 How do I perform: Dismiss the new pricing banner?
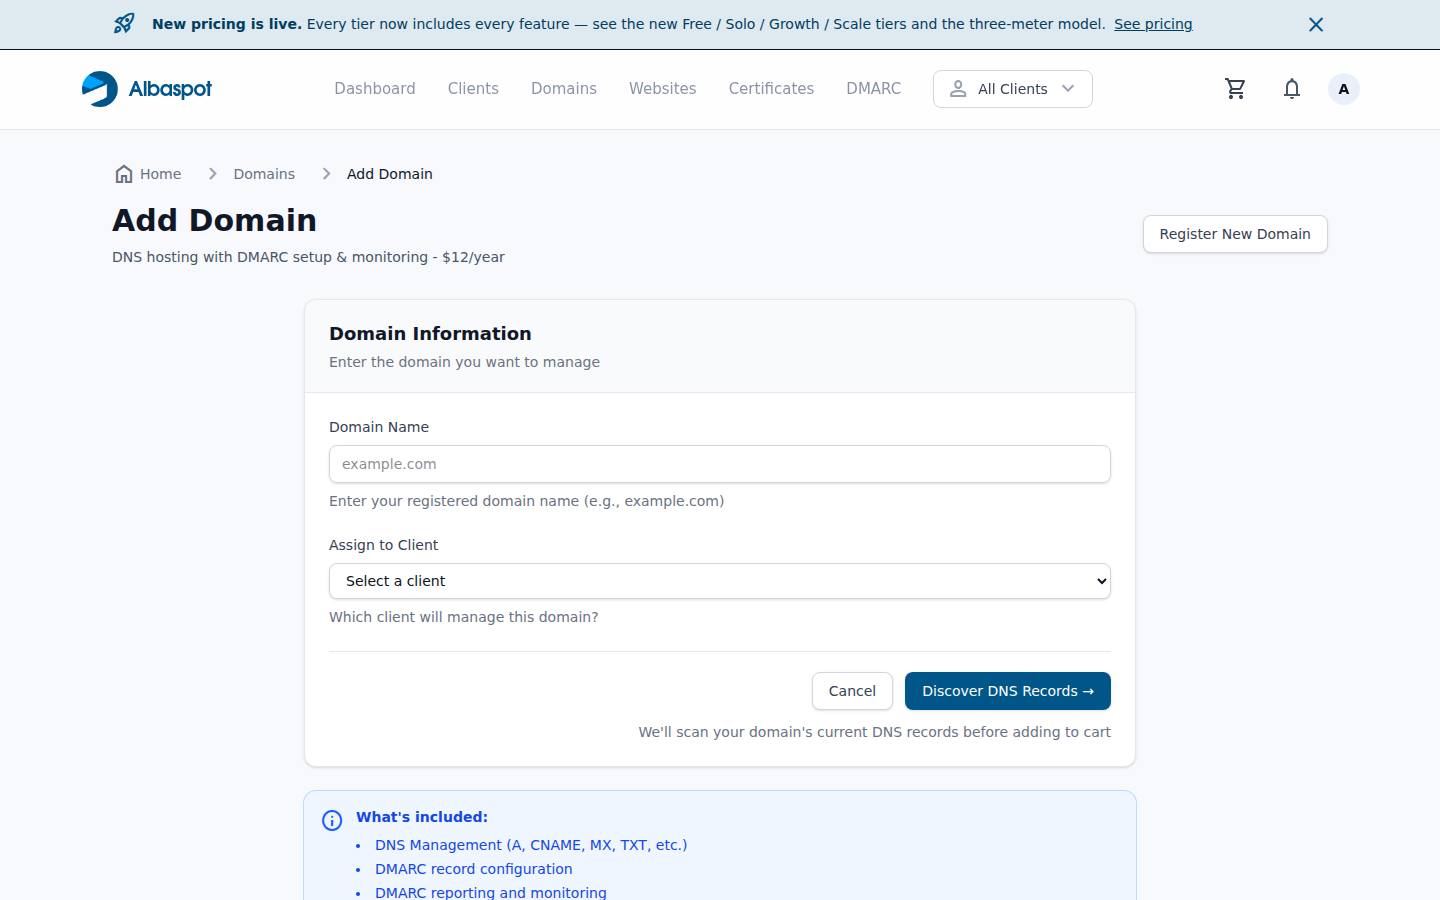pyautogui.click(x=1316, y=24)
